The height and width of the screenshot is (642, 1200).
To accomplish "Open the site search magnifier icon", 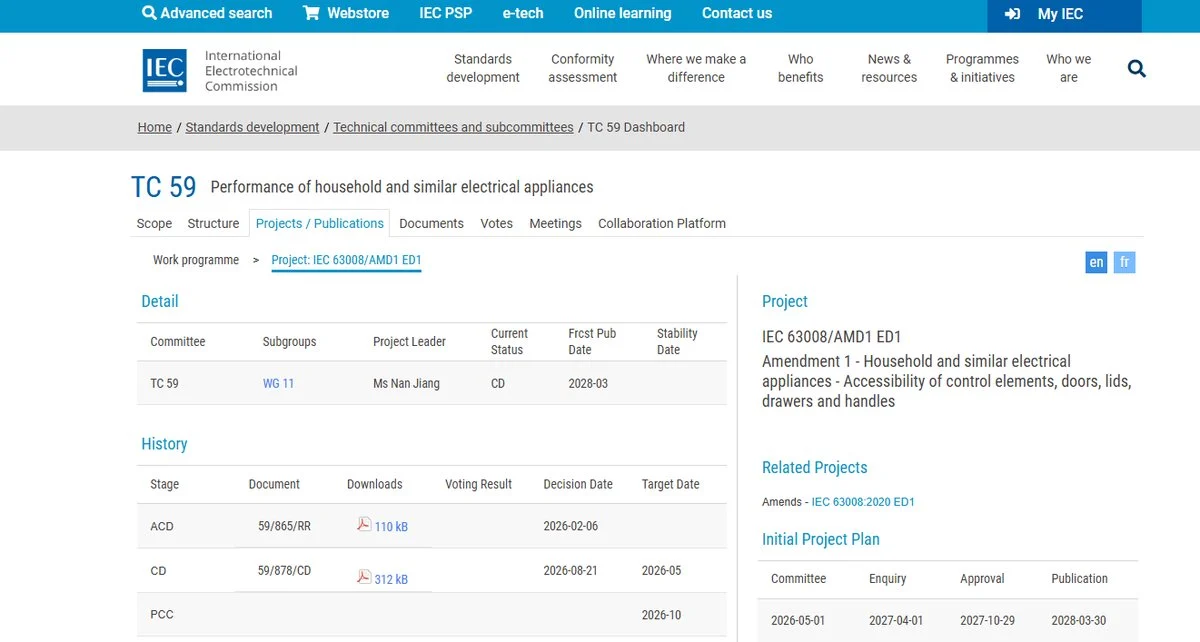I will point(1137,68).
